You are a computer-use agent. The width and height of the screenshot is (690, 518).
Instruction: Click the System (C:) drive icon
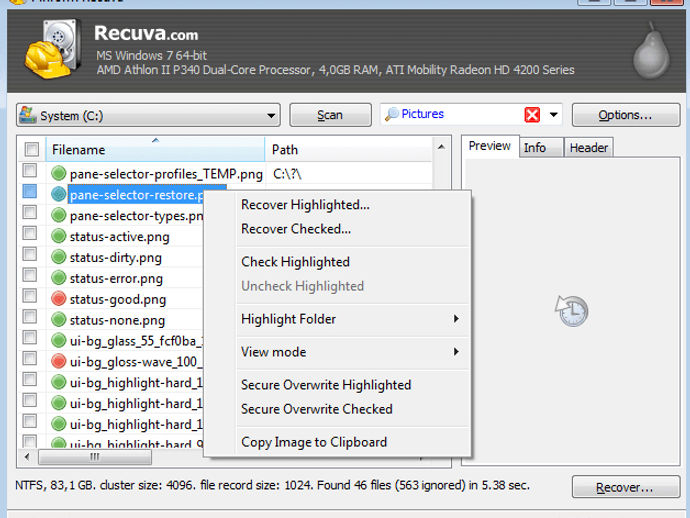(28, 115)
